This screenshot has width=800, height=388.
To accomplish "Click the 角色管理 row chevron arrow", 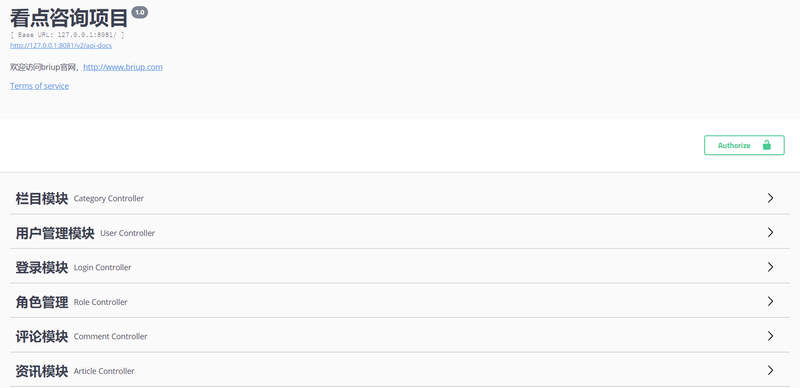I will 770,301.
